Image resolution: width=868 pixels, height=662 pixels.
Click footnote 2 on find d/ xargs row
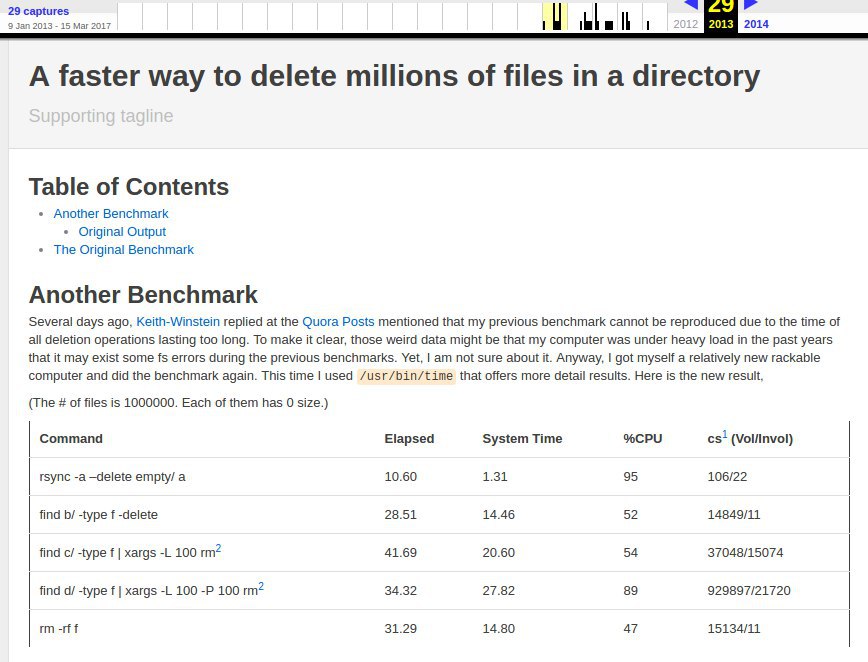coord(261,586)
